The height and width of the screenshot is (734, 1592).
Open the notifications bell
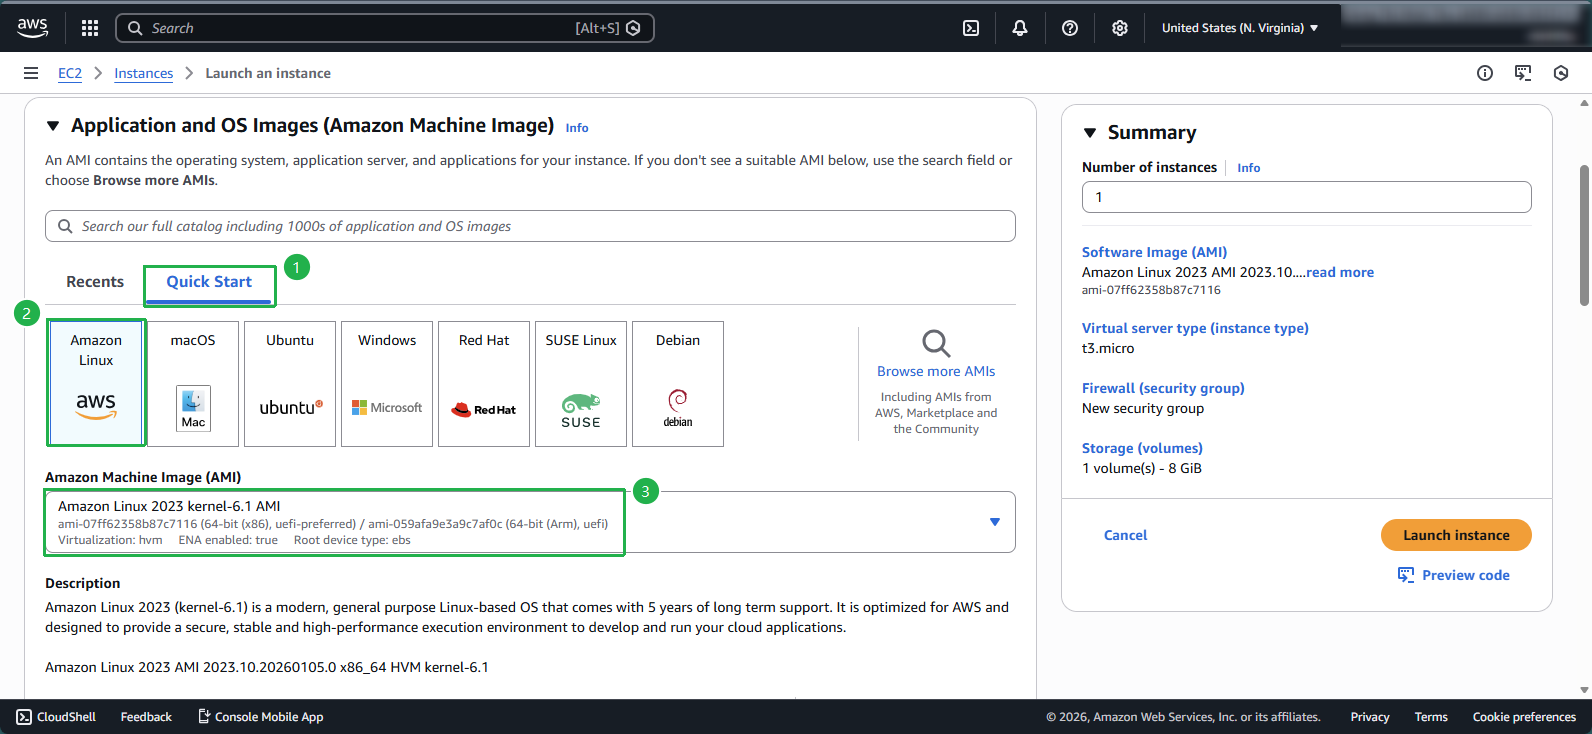coord(1020,28)
